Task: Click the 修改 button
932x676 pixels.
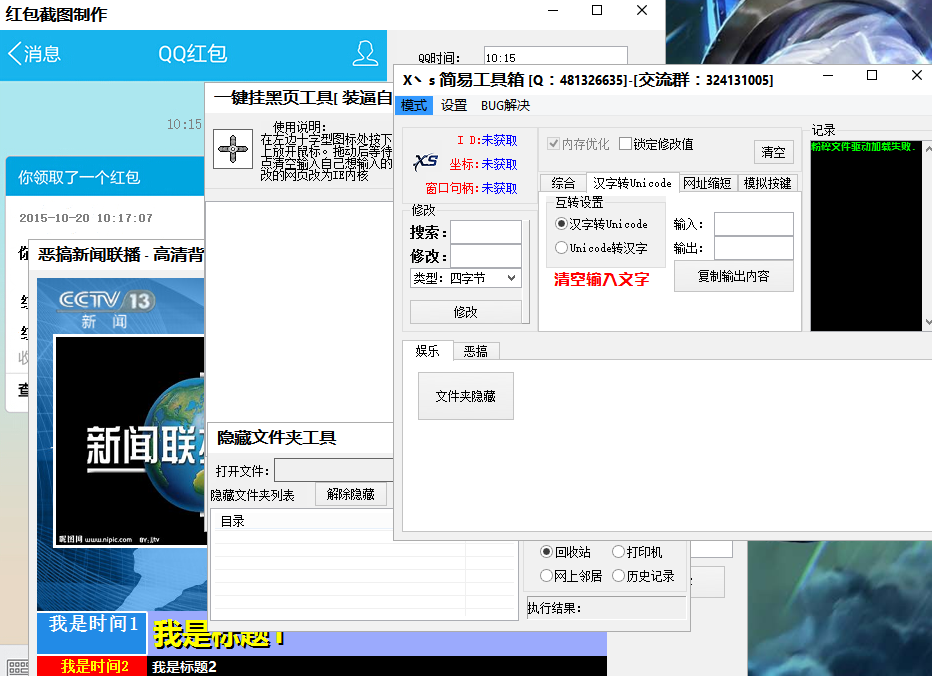Action: point(465,312)
